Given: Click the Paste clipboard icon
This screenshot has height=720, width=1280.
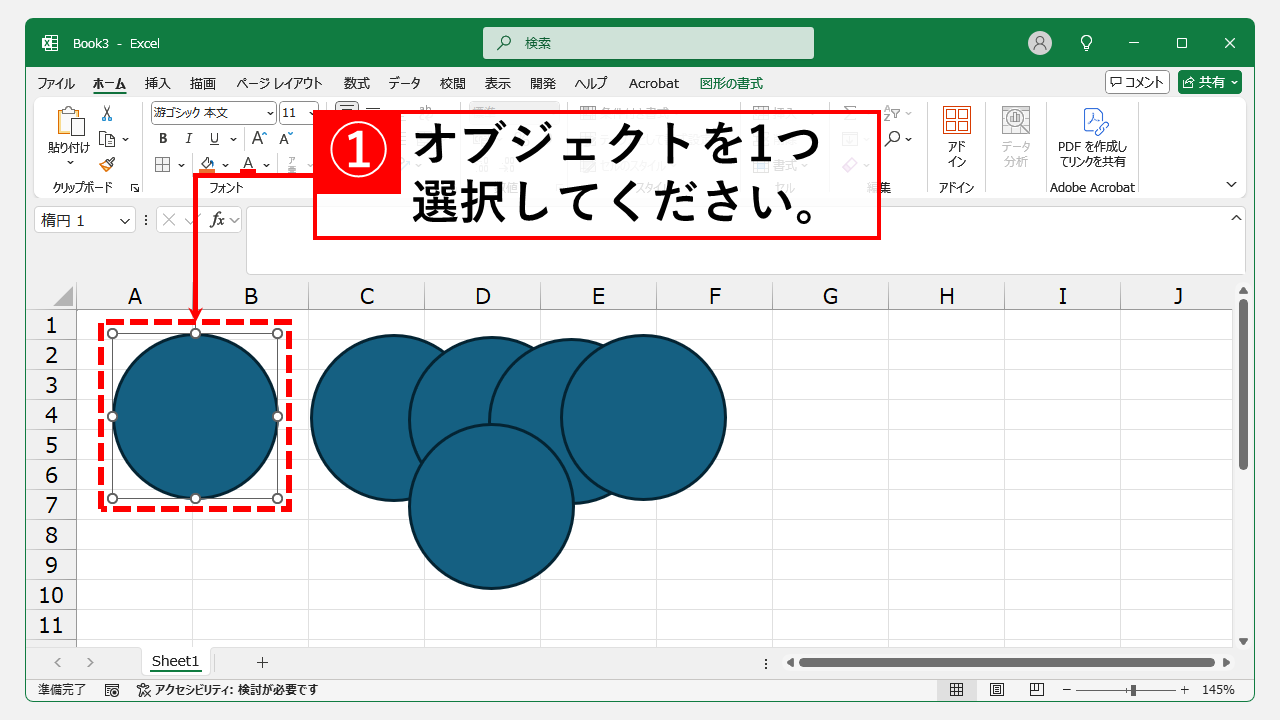Looking at the screenshot, I should click(69, 121).
